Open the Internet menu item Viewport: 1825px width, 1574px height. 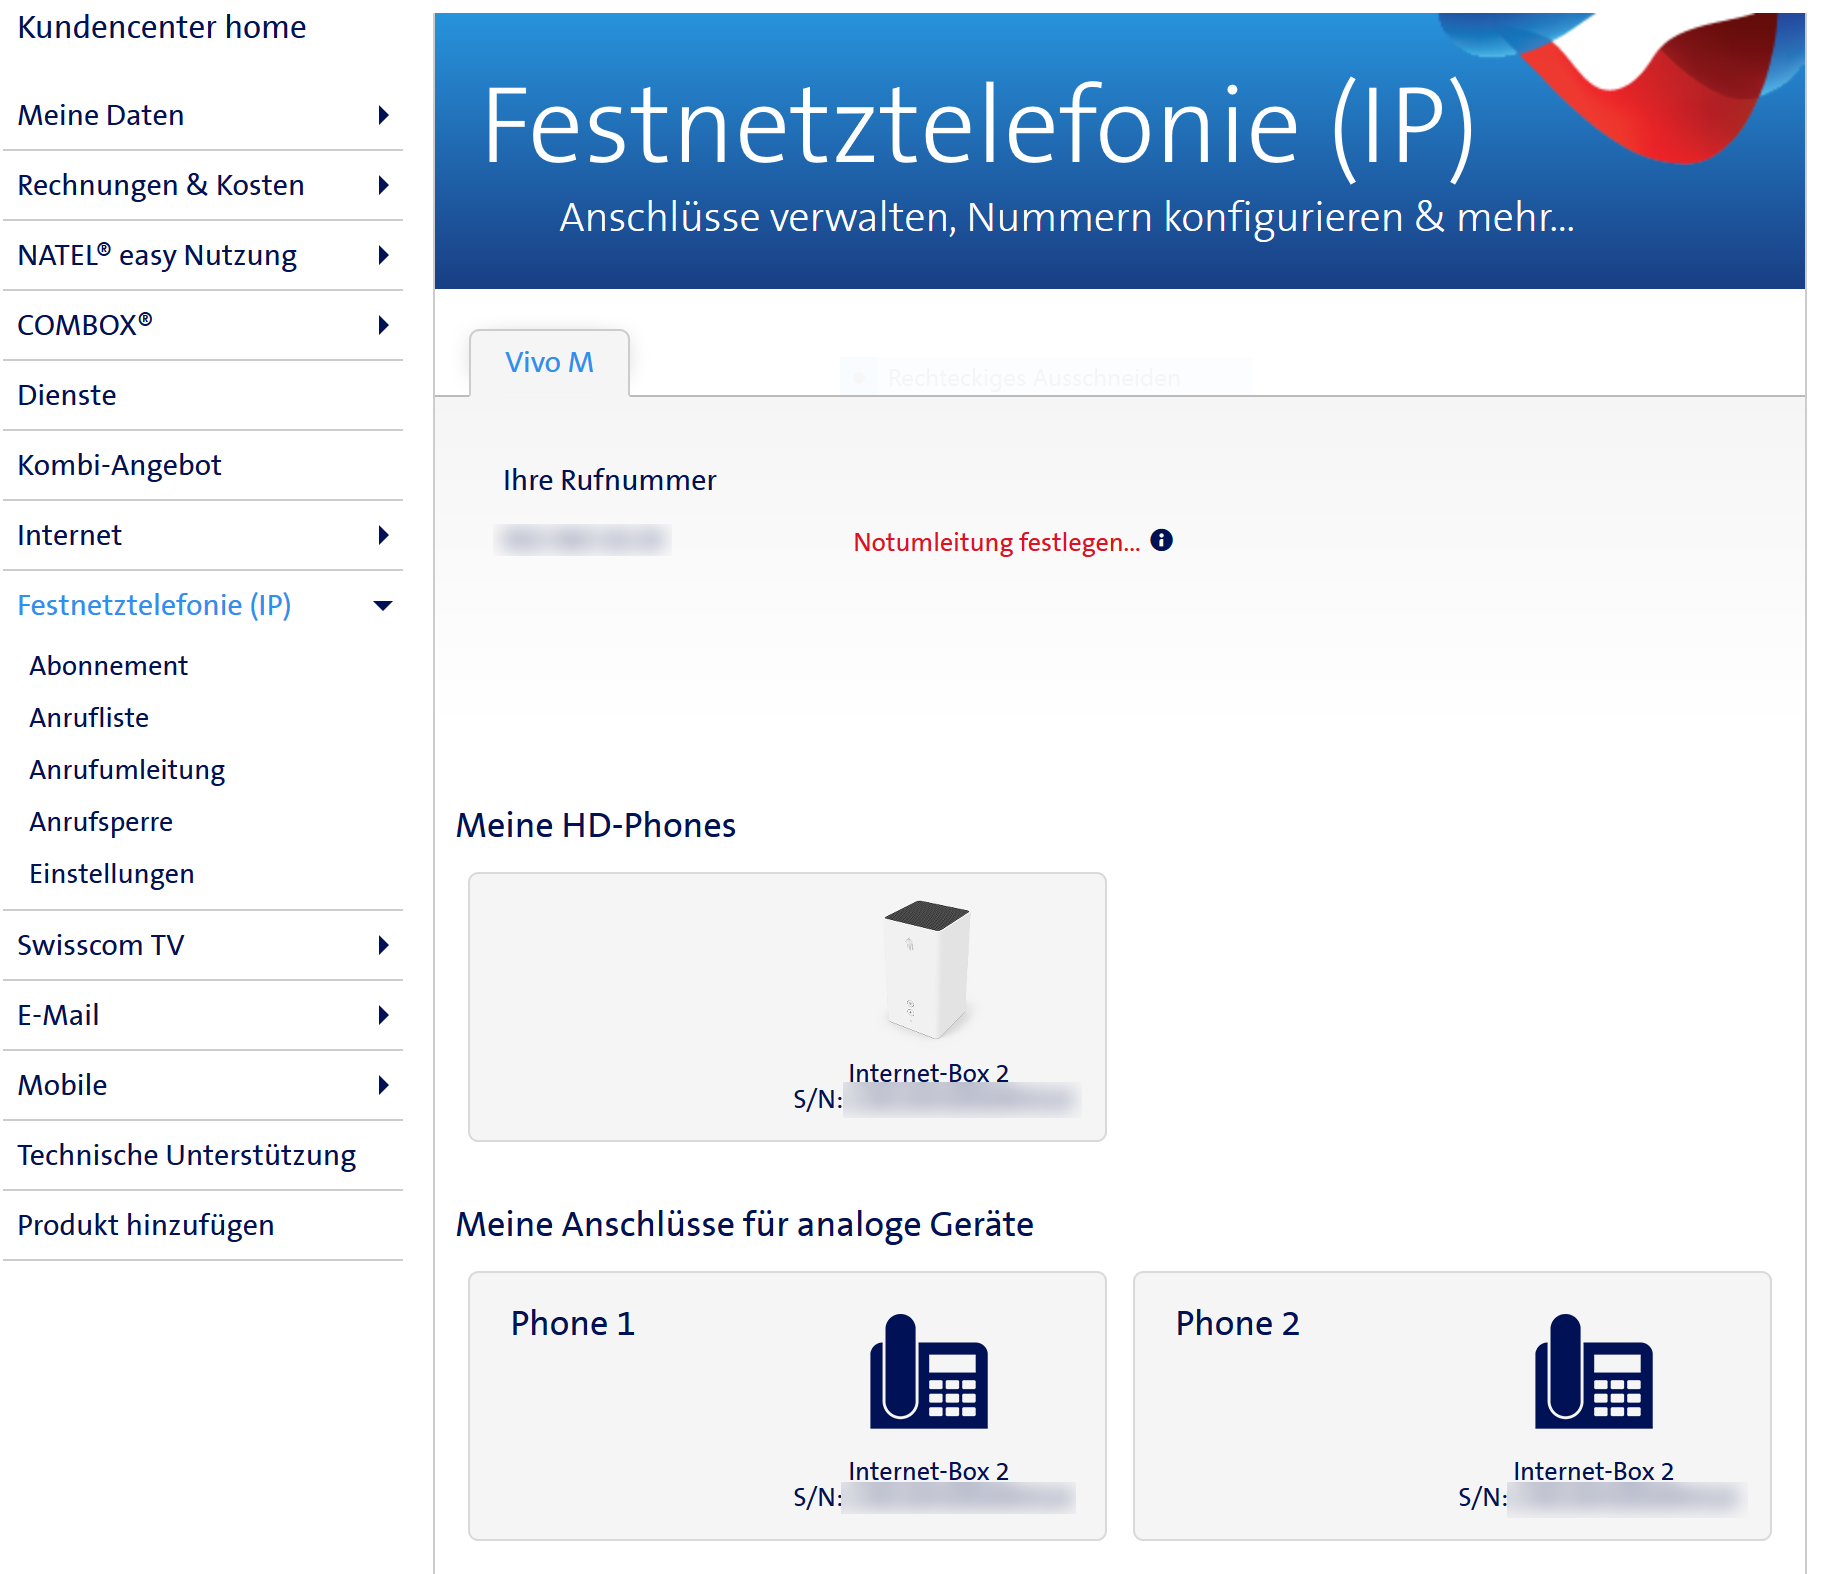(70, 535)
